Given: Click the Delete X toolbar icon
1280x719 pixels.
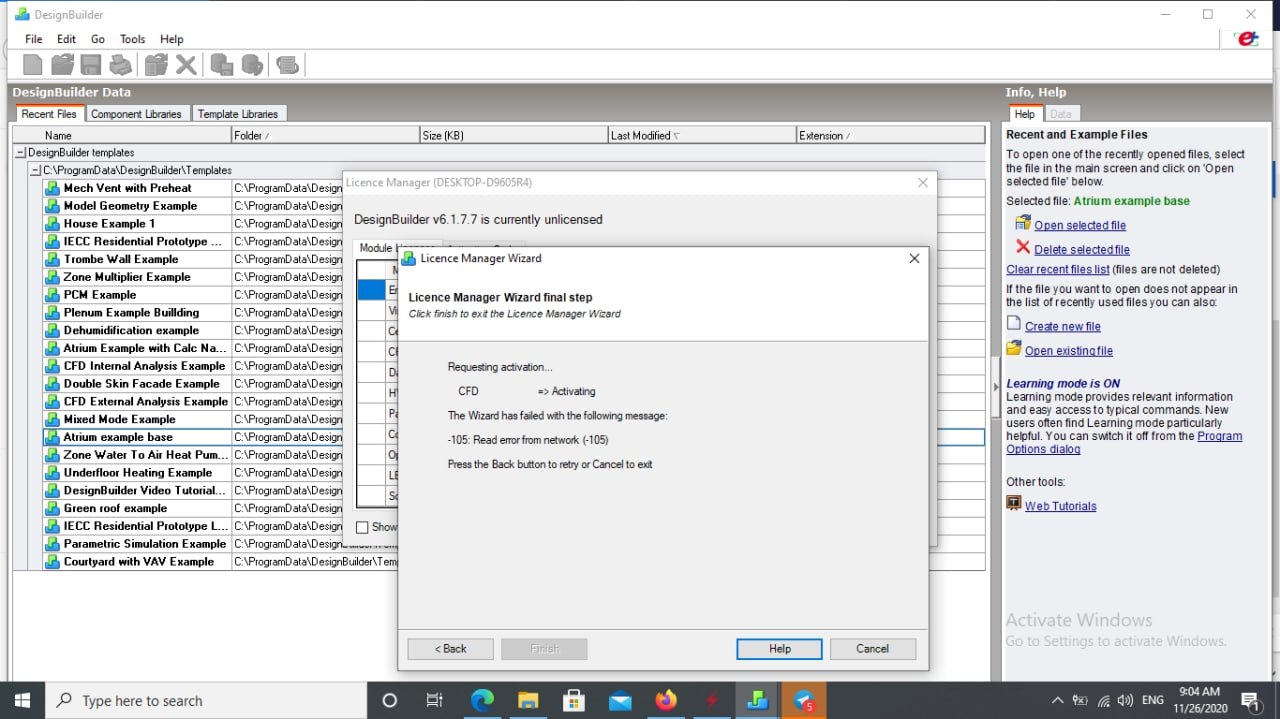Looking at the screenshot, I should pos(186,65).
